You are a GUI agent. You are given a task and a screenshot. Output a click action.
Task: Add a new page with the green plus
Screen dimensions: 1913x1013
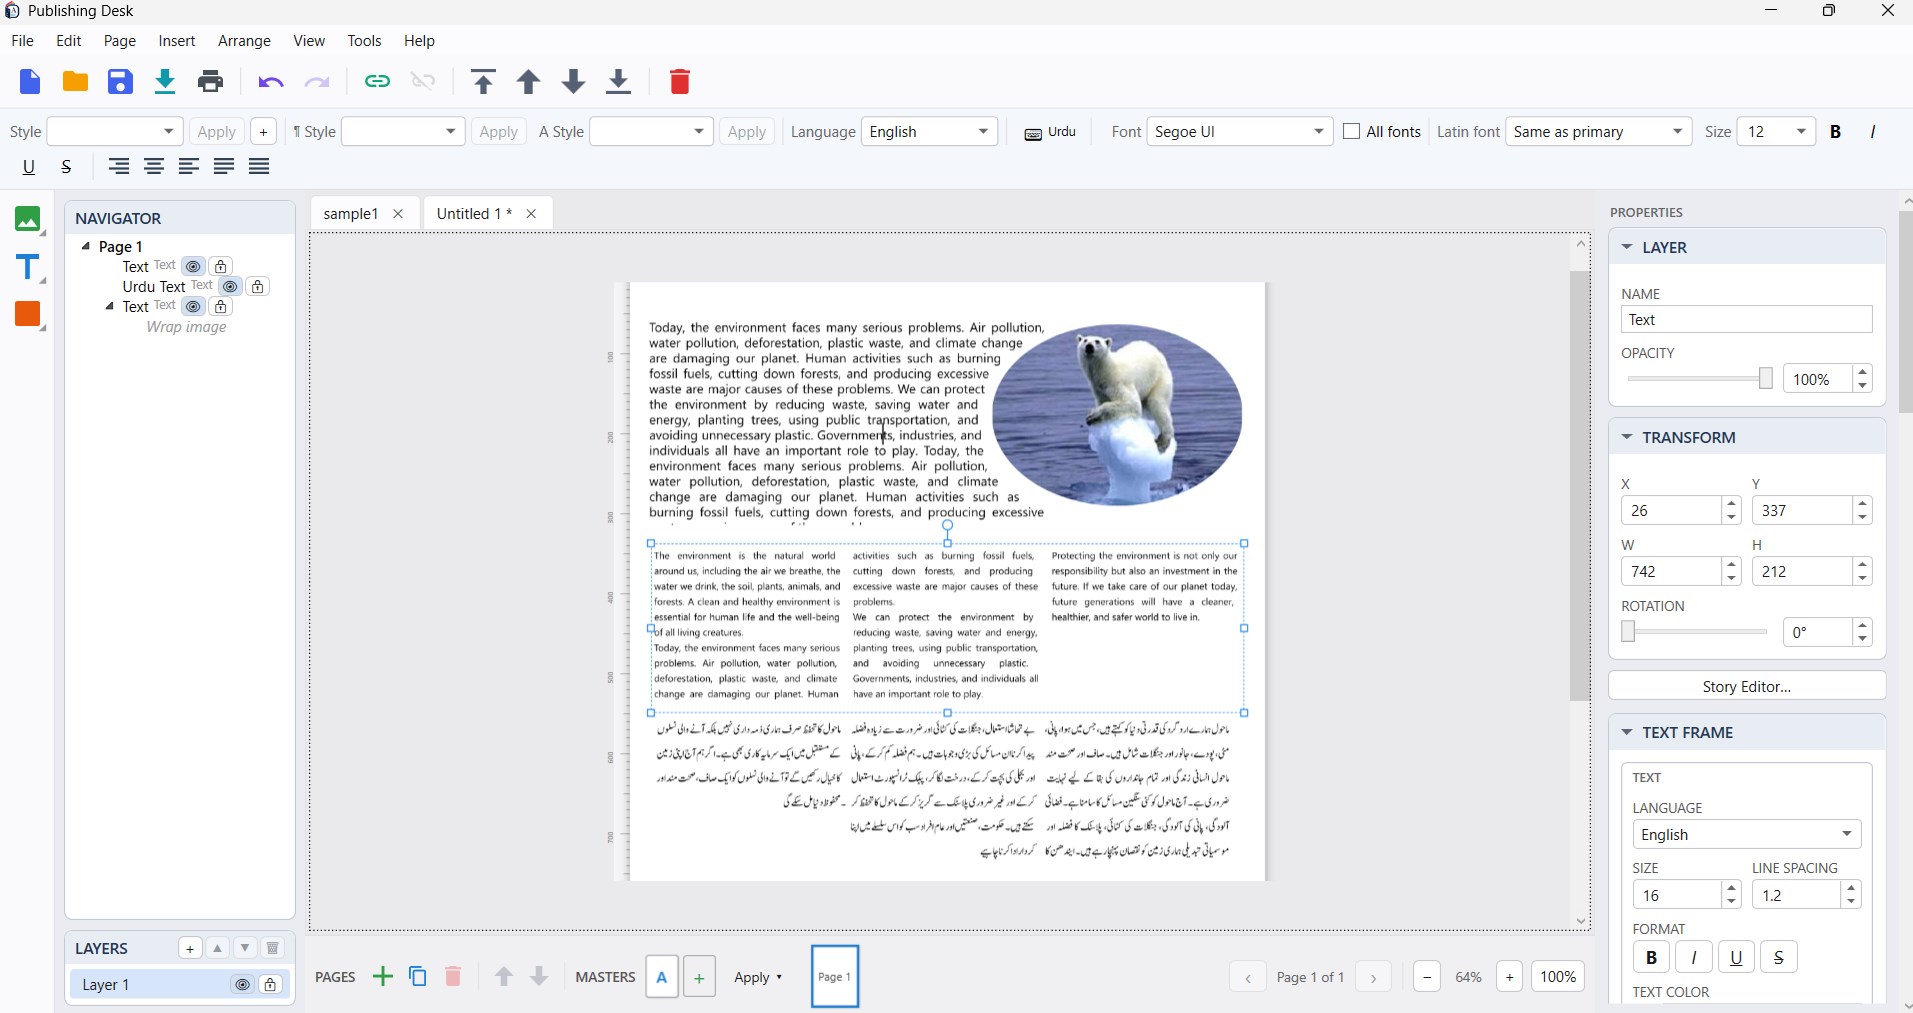382,977
